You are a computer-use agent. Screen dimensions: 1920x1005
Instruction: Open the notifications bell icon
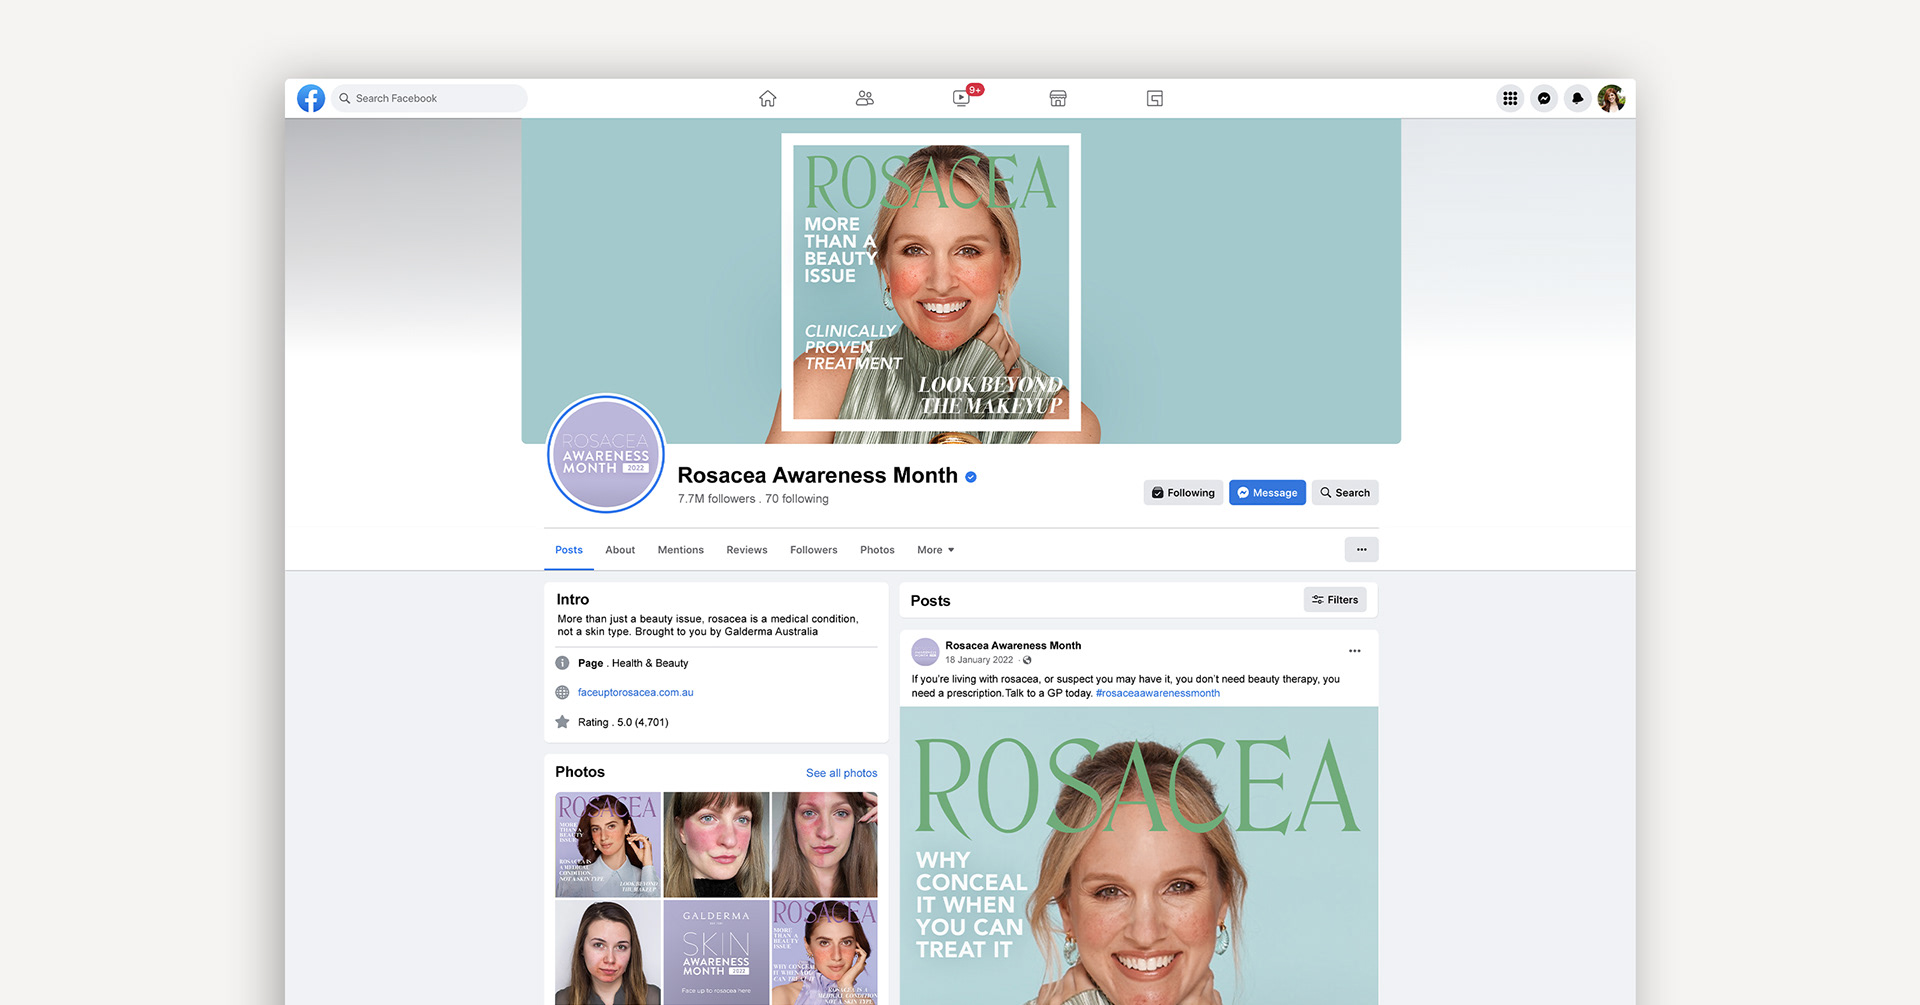pos(1577,98)
